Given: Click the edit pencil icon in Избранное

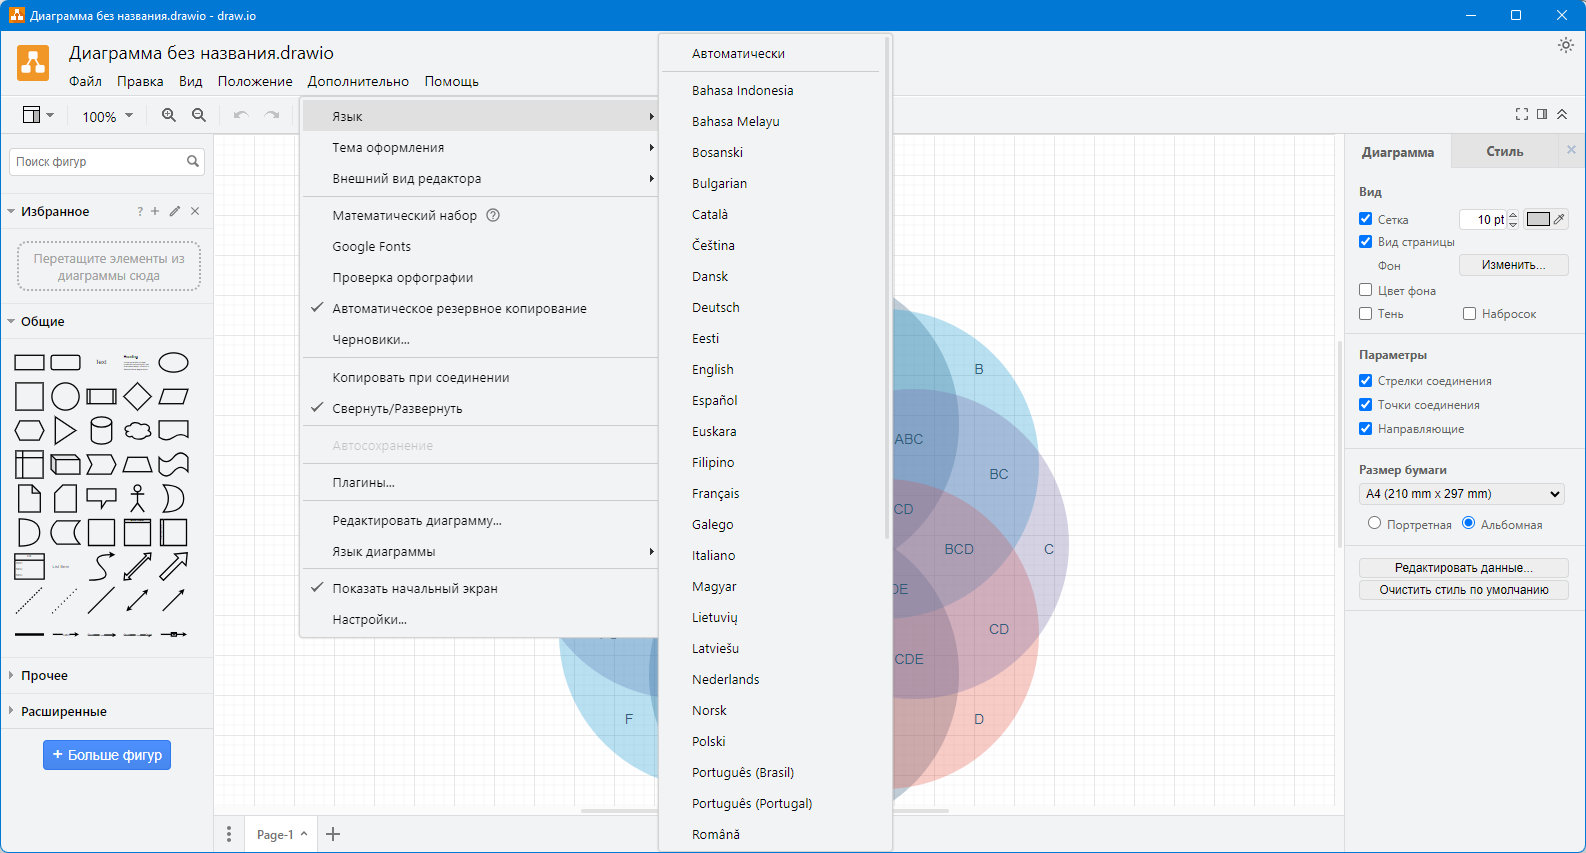Looking at the screenshot, I should pos(175,211).
